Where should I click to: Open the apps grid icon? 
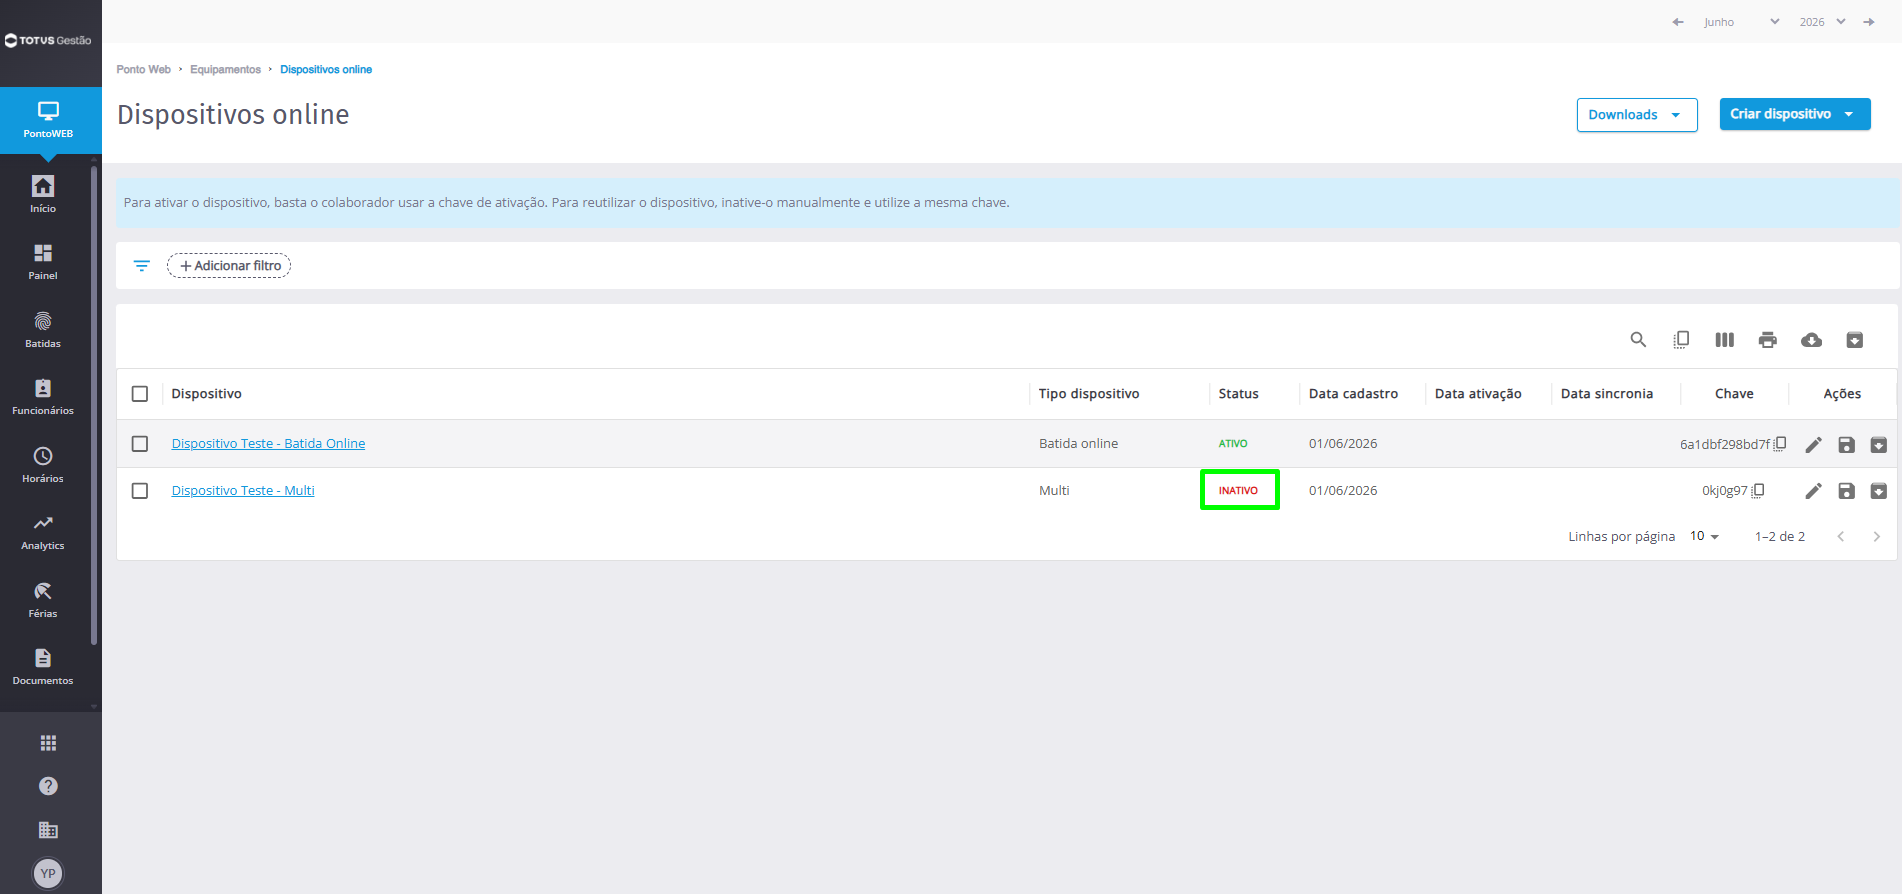48,743
